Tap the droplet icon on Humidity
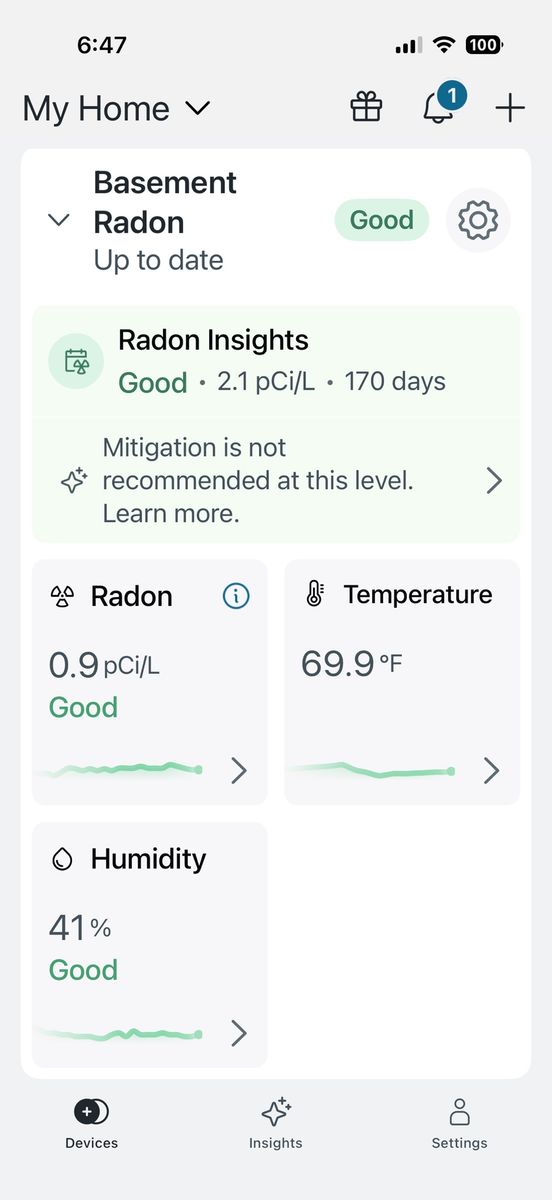 coord(62,859)
